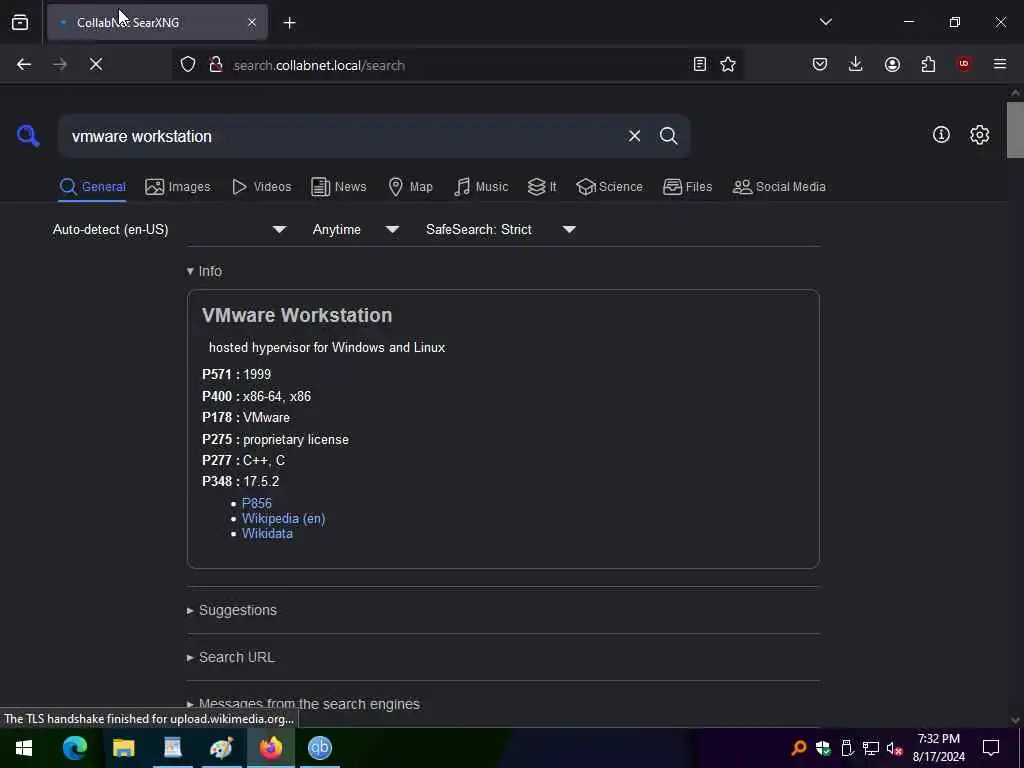Screen dimensions: 1024x768
Task: Open qBittorrent from taskbar
Action: coord(319,748)
